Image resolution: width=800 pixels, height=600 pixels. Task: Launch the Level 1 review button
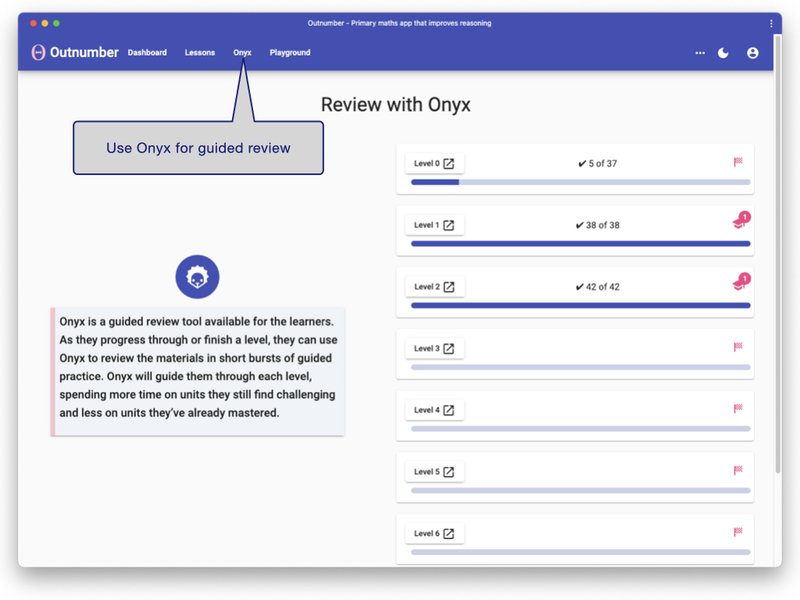434,225
